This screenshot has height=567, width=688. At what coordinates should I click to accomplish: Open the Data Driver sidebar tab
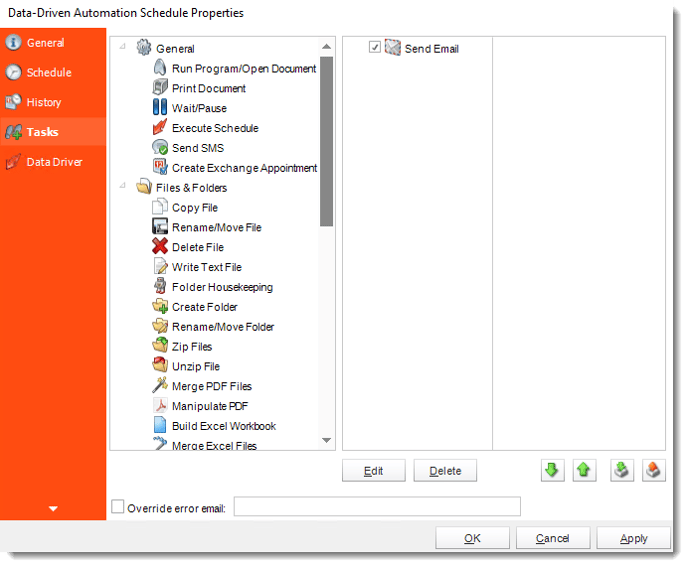point(53,162)
